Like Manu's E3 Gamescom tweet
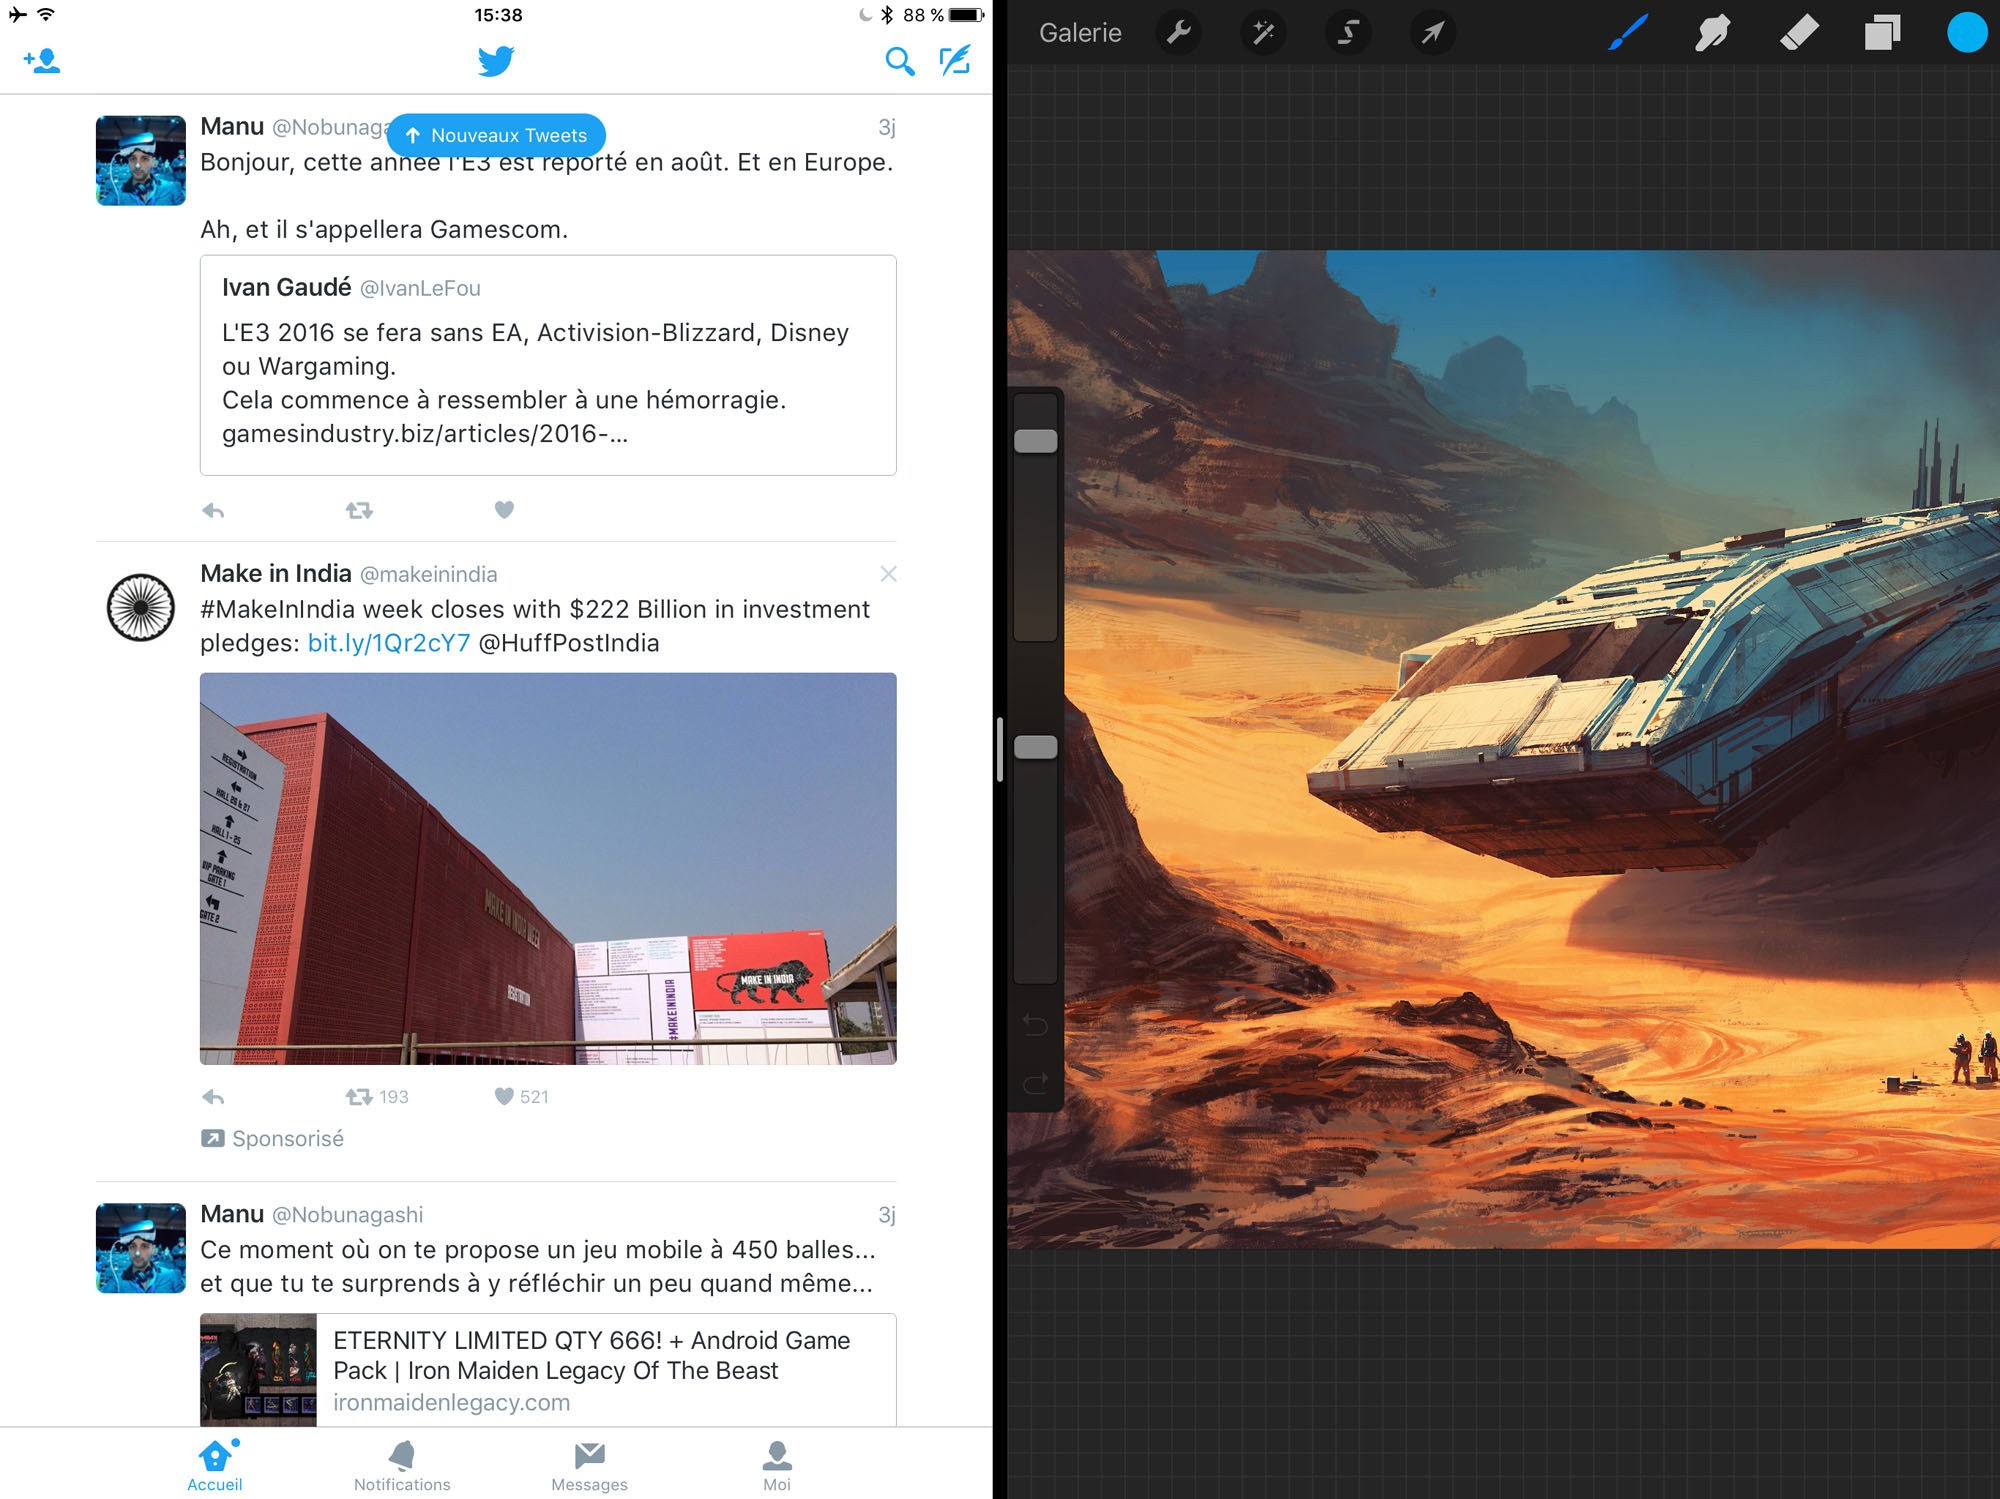 coord(504,510)
